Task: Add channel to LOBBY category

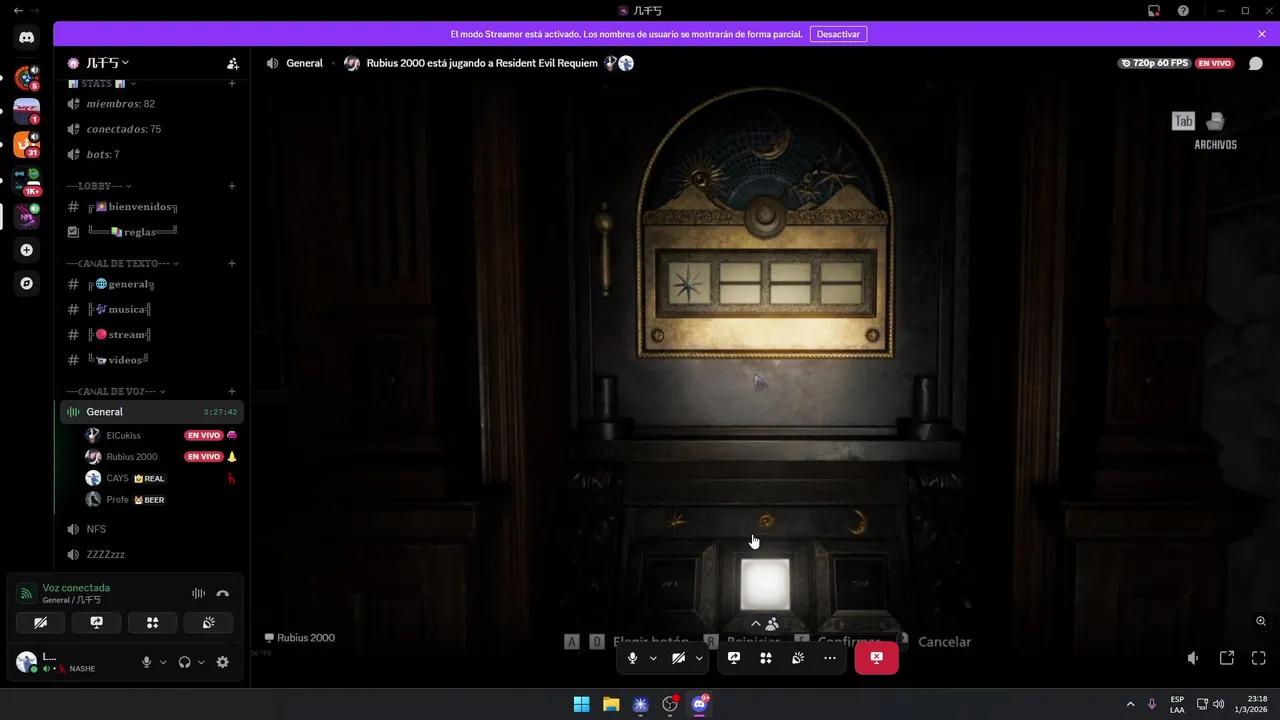Action: pos(232,186)
